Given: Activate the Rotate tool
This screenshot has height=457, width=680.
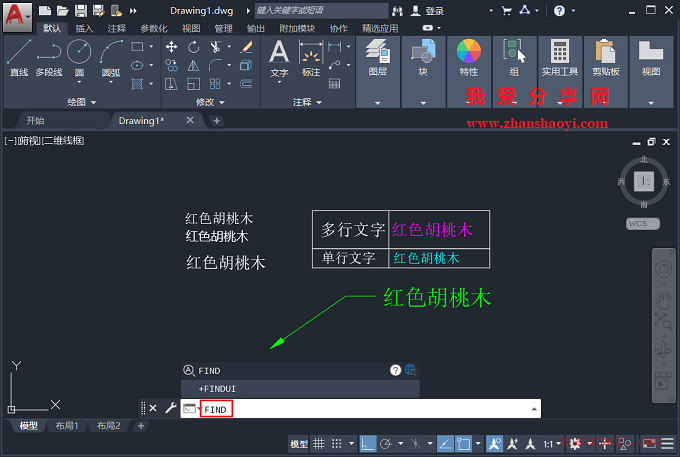Looking at the screenshot, I should 193,47.
